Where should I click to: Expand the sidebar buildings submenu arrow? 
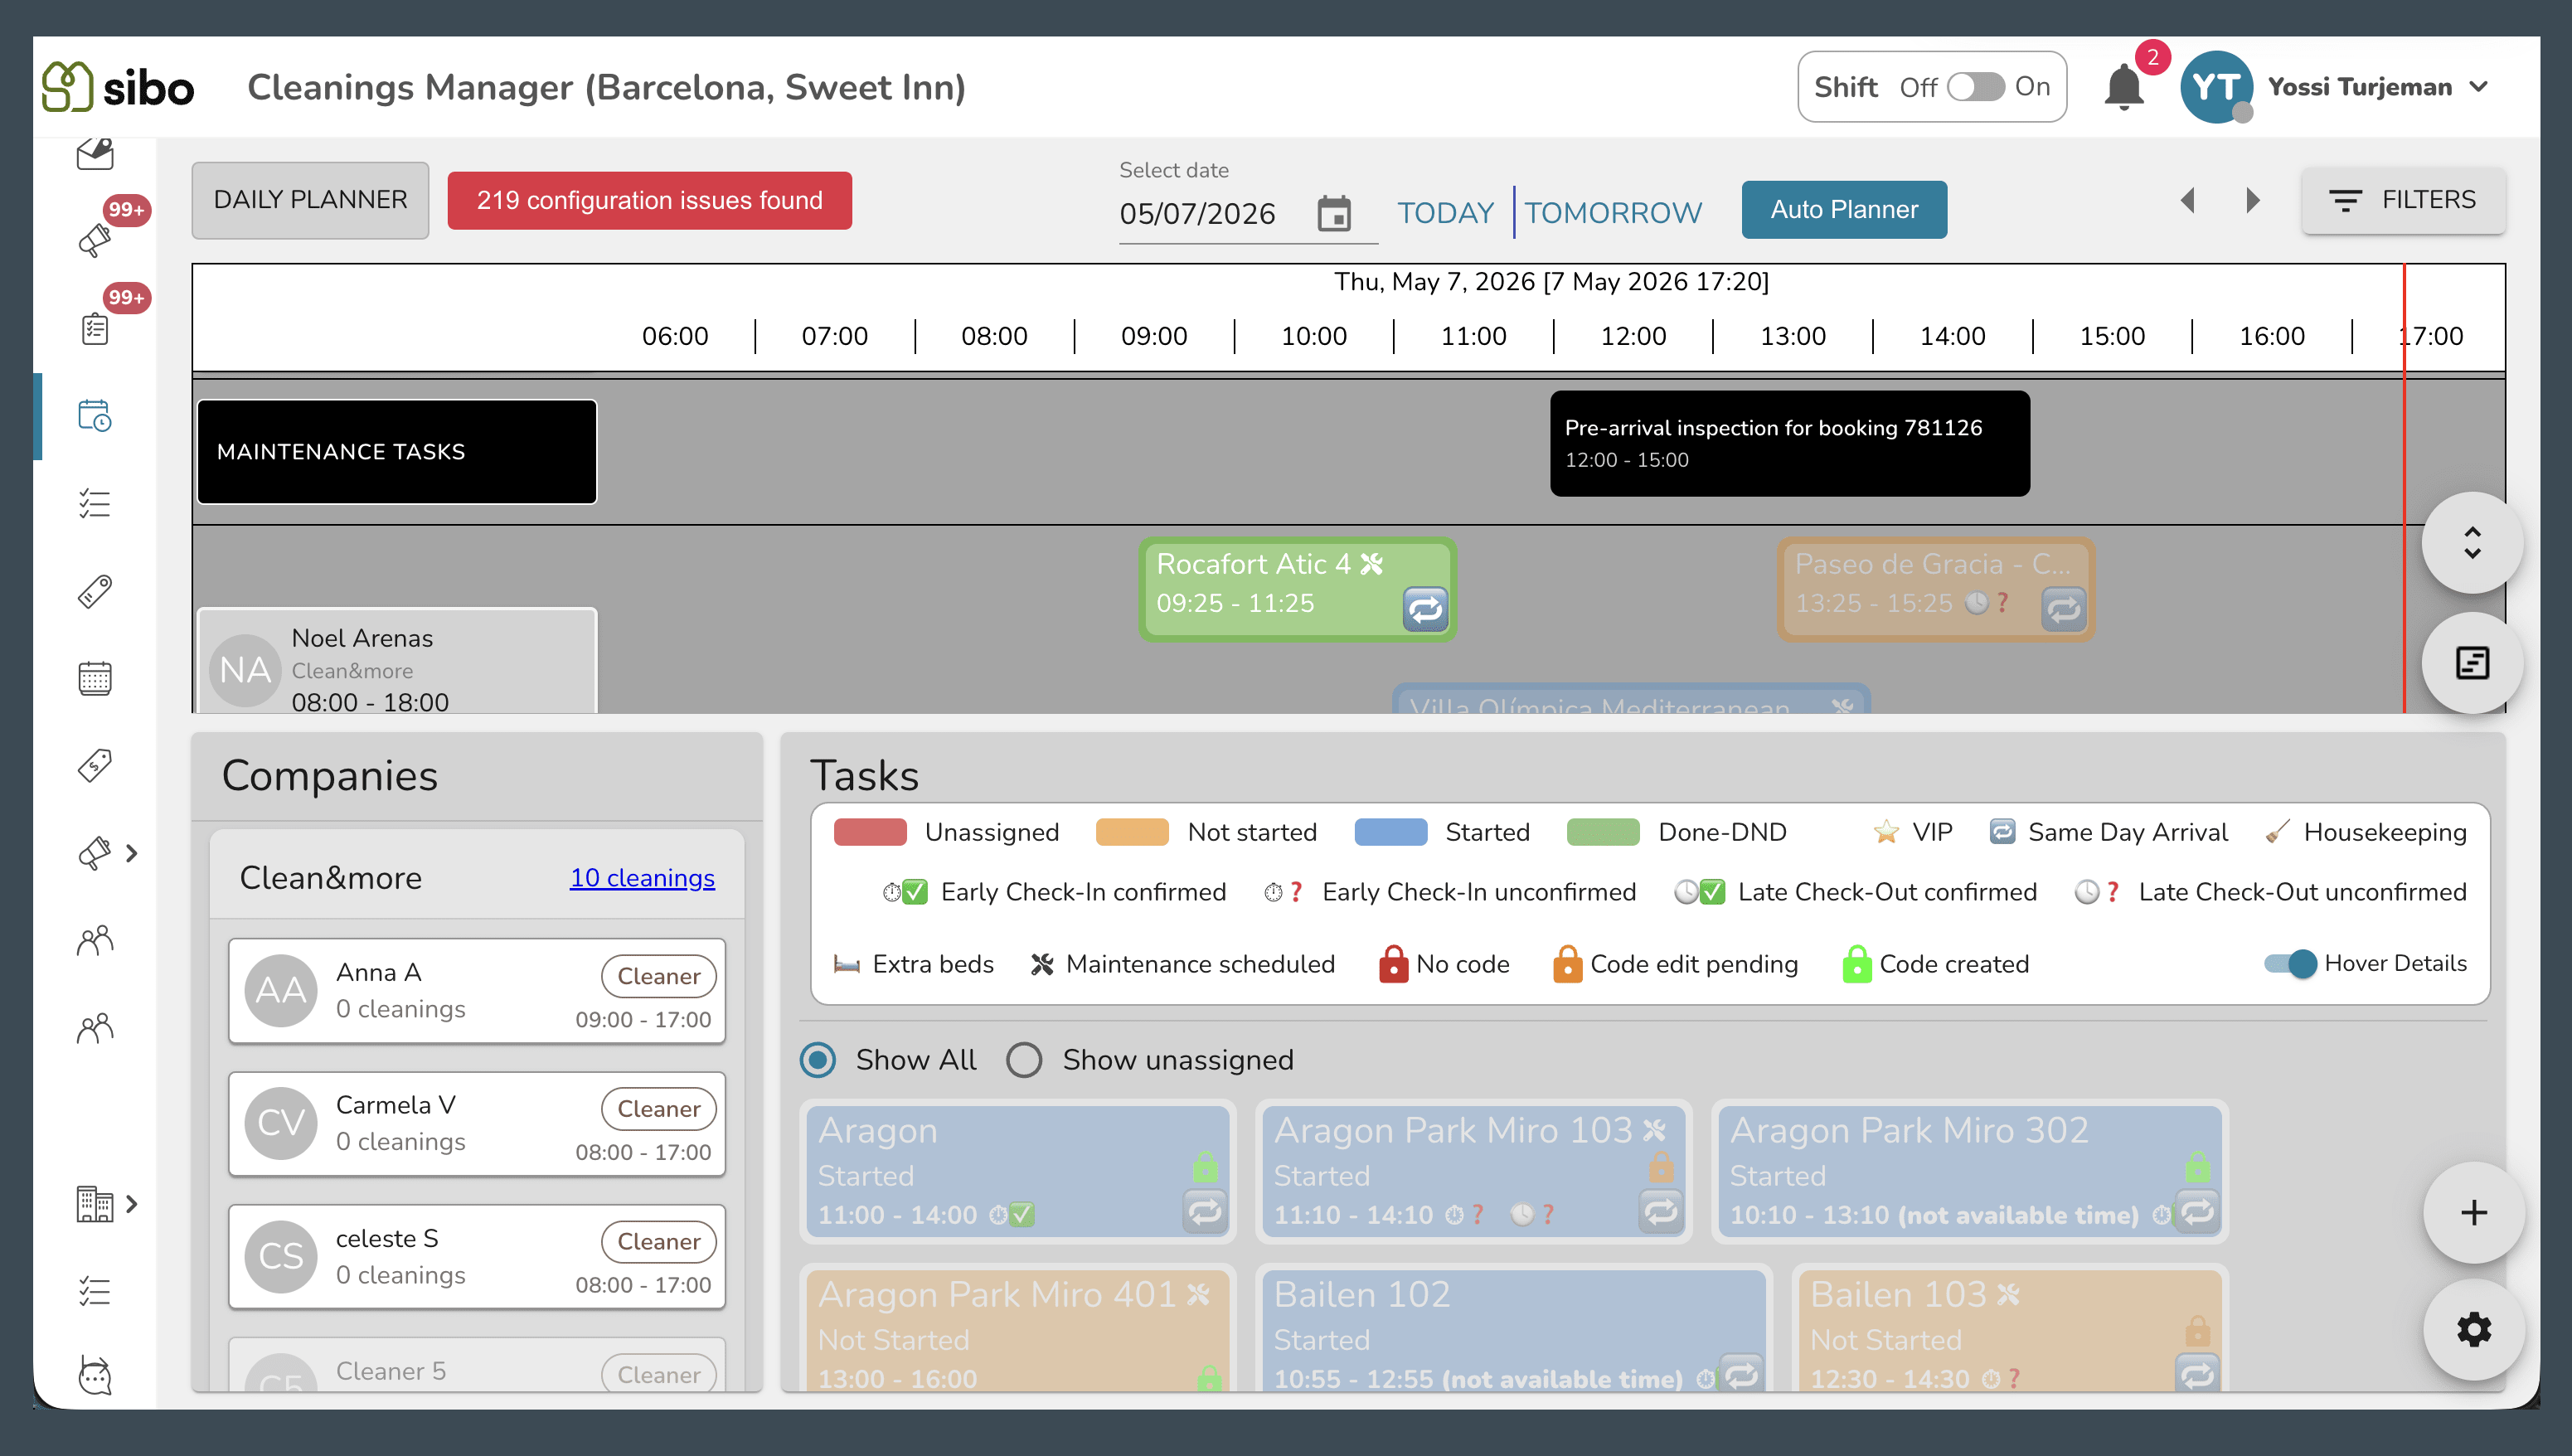coord(131,1204)
